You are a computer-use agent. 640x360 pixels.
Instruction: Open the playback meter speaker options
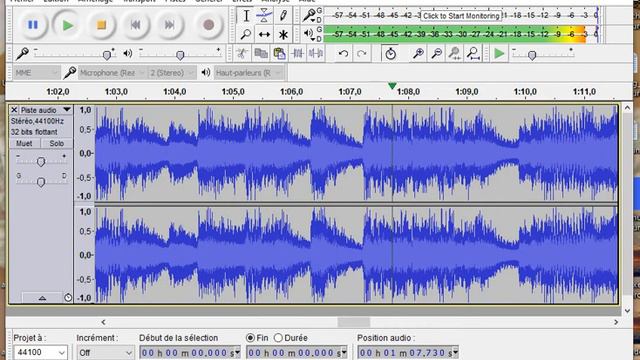[x=309, y=34]
